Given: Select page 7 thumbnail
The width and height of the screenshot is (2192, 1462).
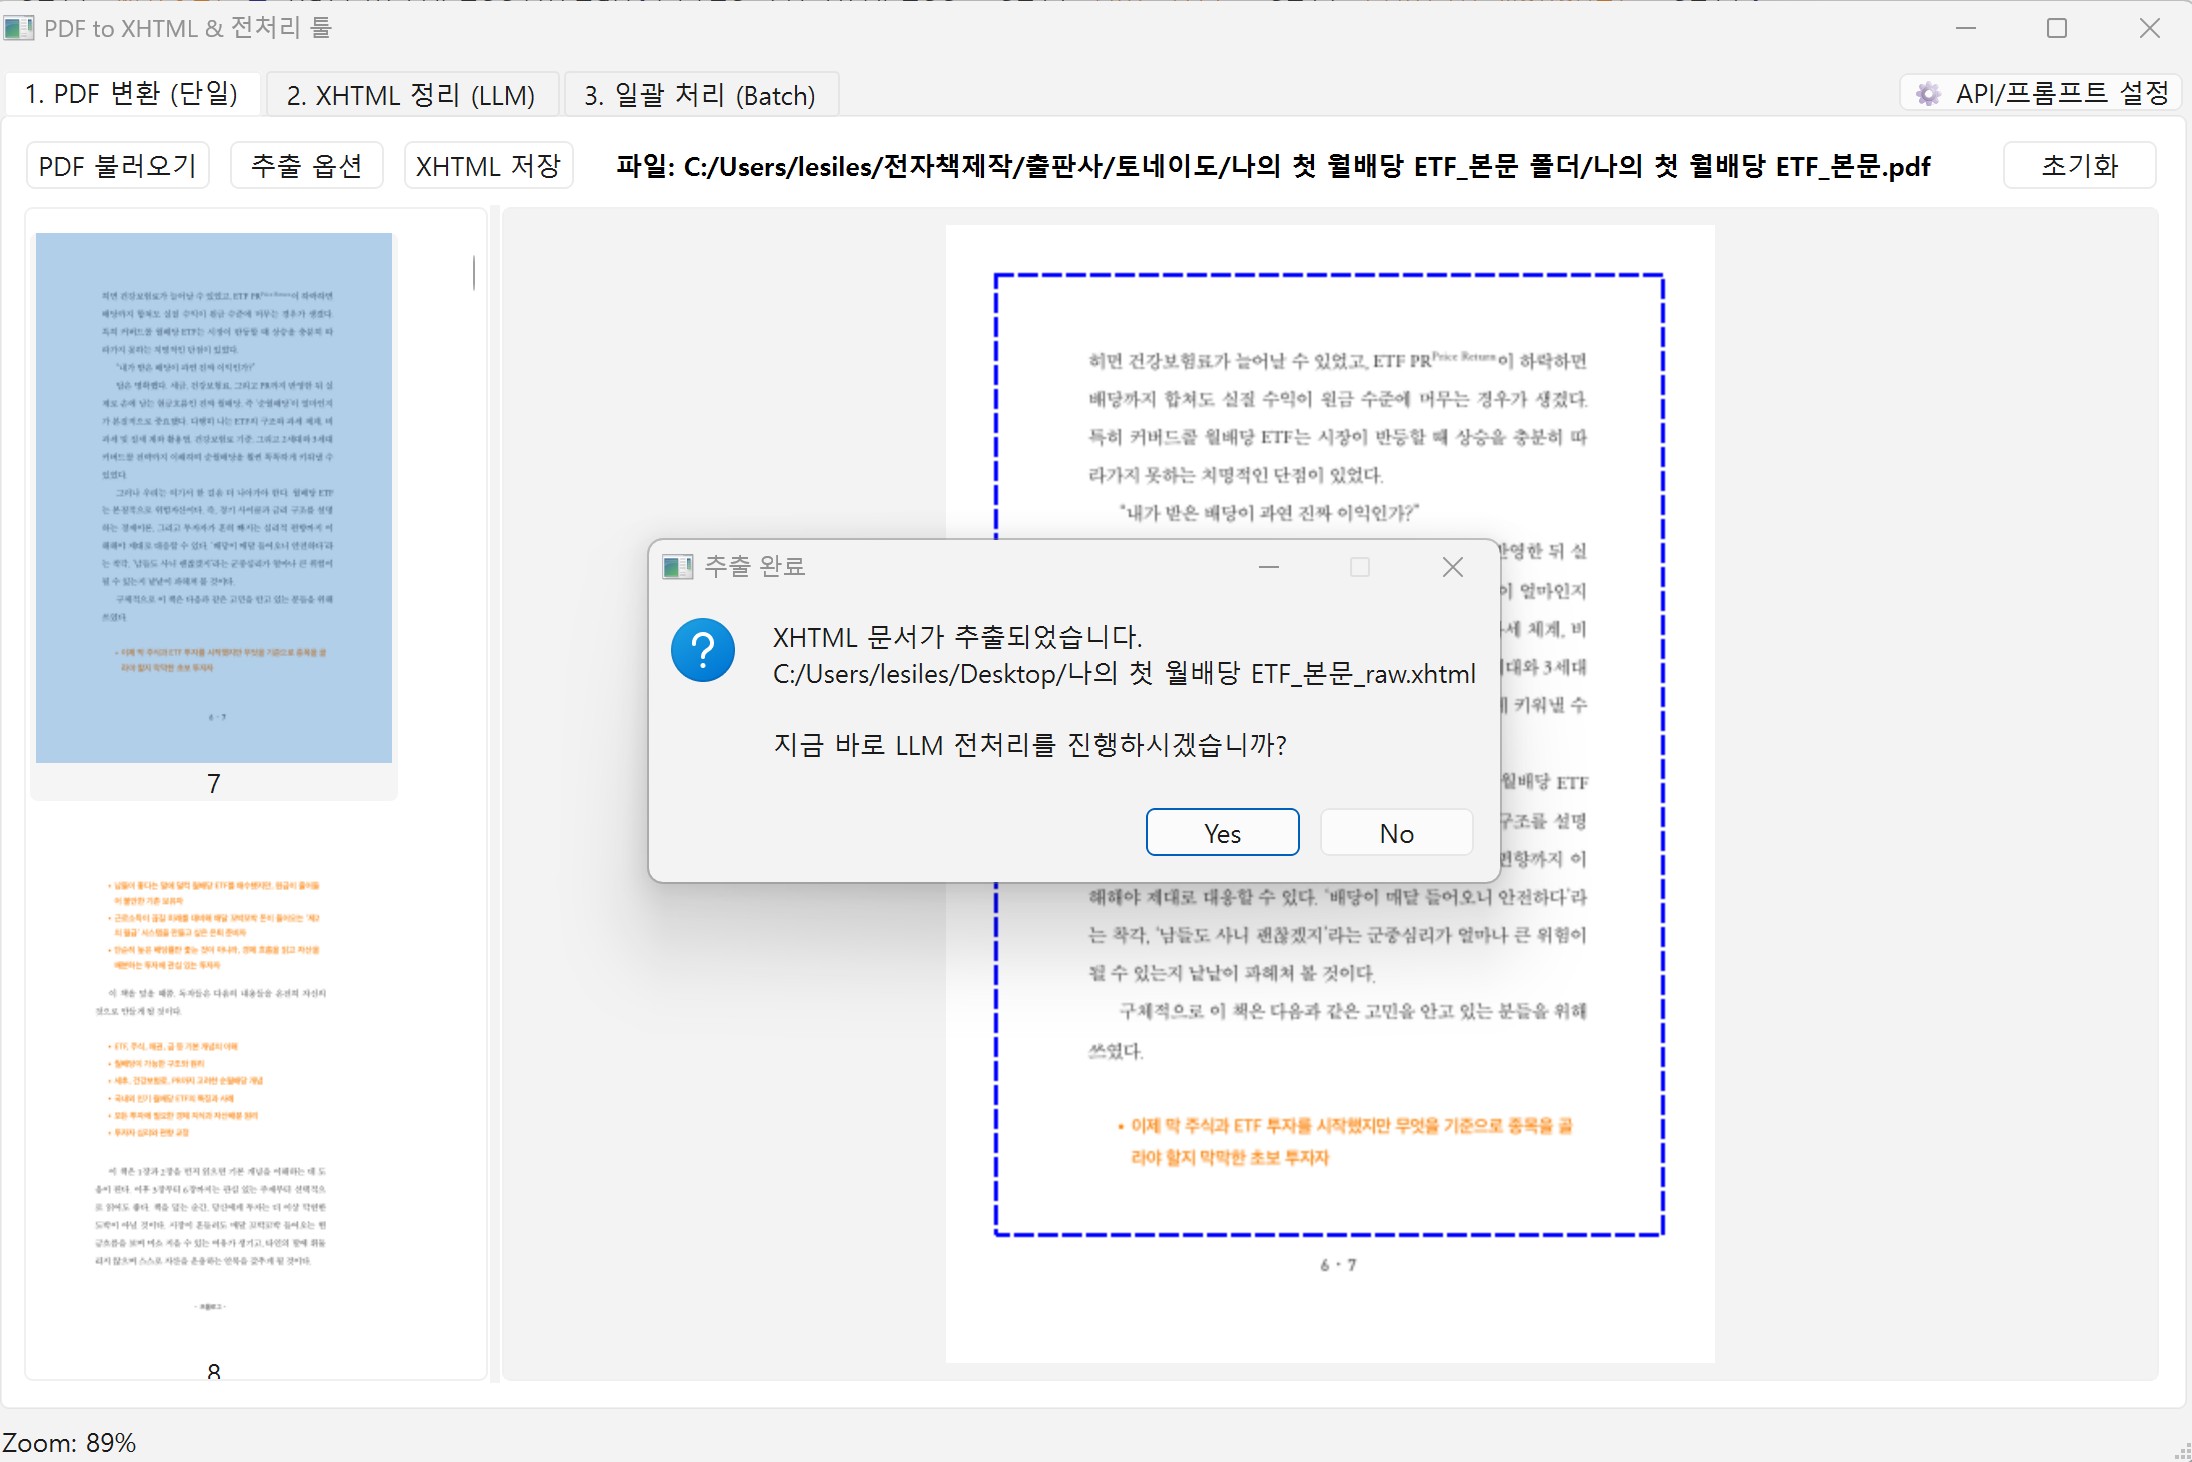Looking at the screenshot, I should coord(214,498).
